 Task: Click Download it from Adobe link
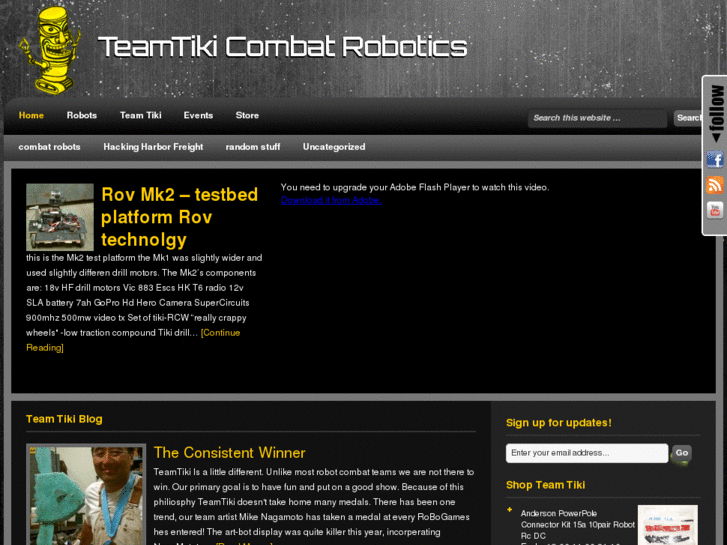coord(331,200)
